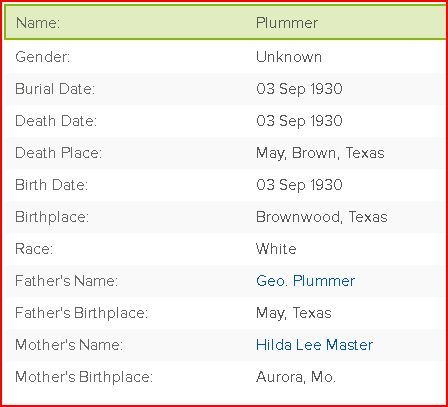Click the May, Brown, Texas death place
448x407 pixels.
point(320,153)
